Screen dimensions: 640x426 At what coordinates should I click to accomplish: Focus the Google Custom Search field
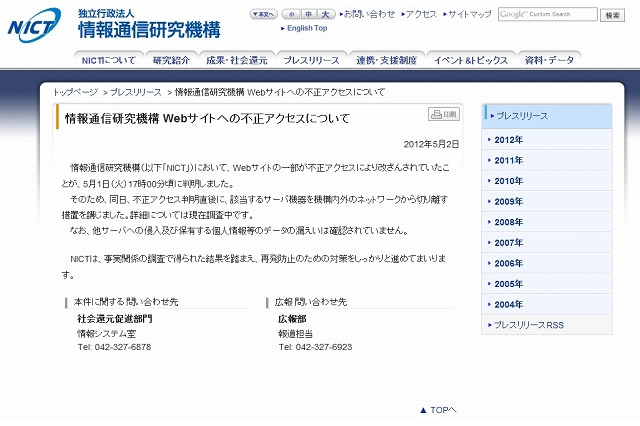[x=548, y=14]
